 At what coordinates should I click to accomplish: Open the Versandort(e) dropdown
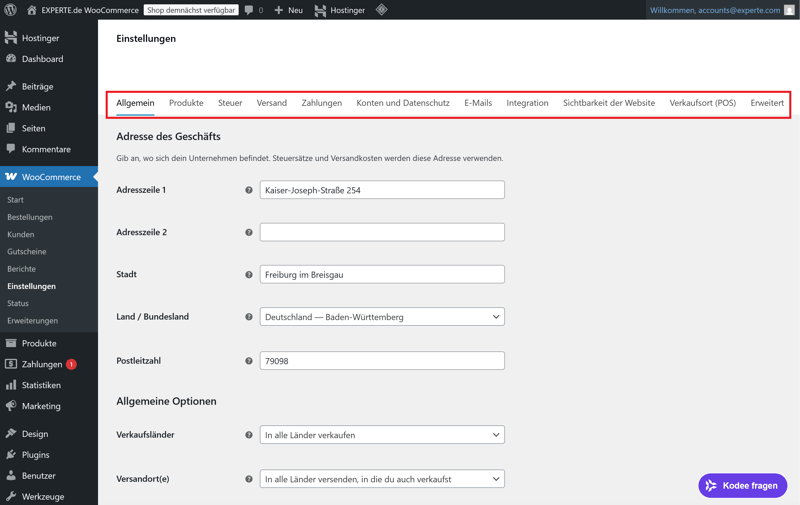[382, 479]
